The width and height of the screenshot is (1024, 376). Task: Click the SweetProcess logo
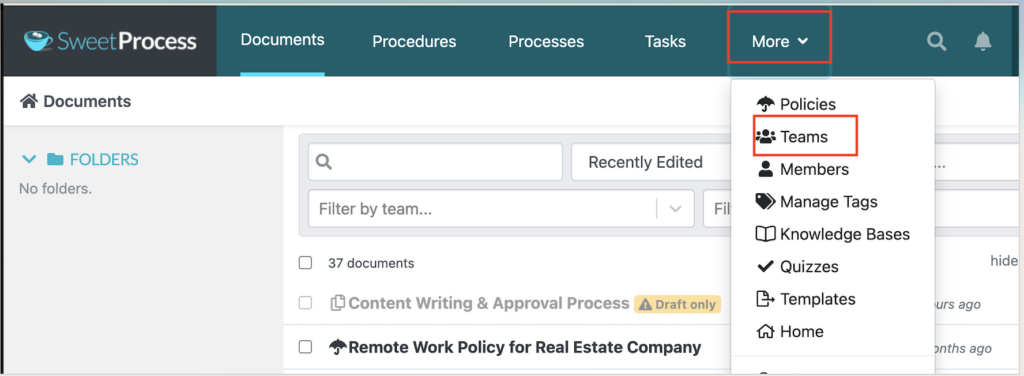110,41
